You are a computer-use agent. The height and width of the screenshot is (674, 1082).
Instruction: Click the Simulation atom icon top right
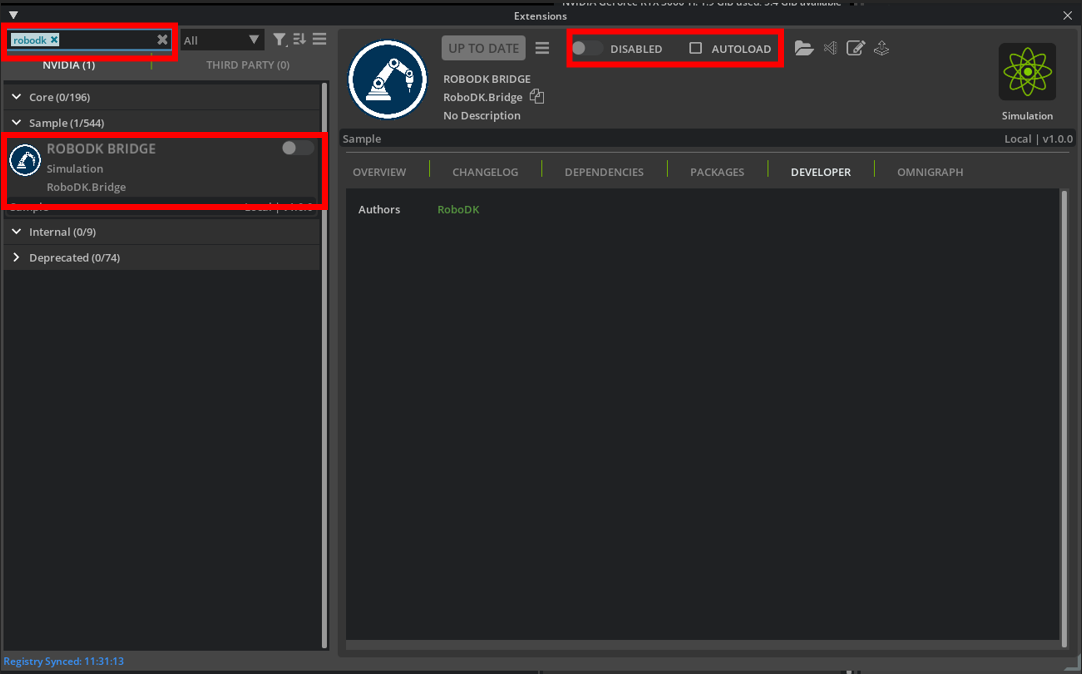1027,71
